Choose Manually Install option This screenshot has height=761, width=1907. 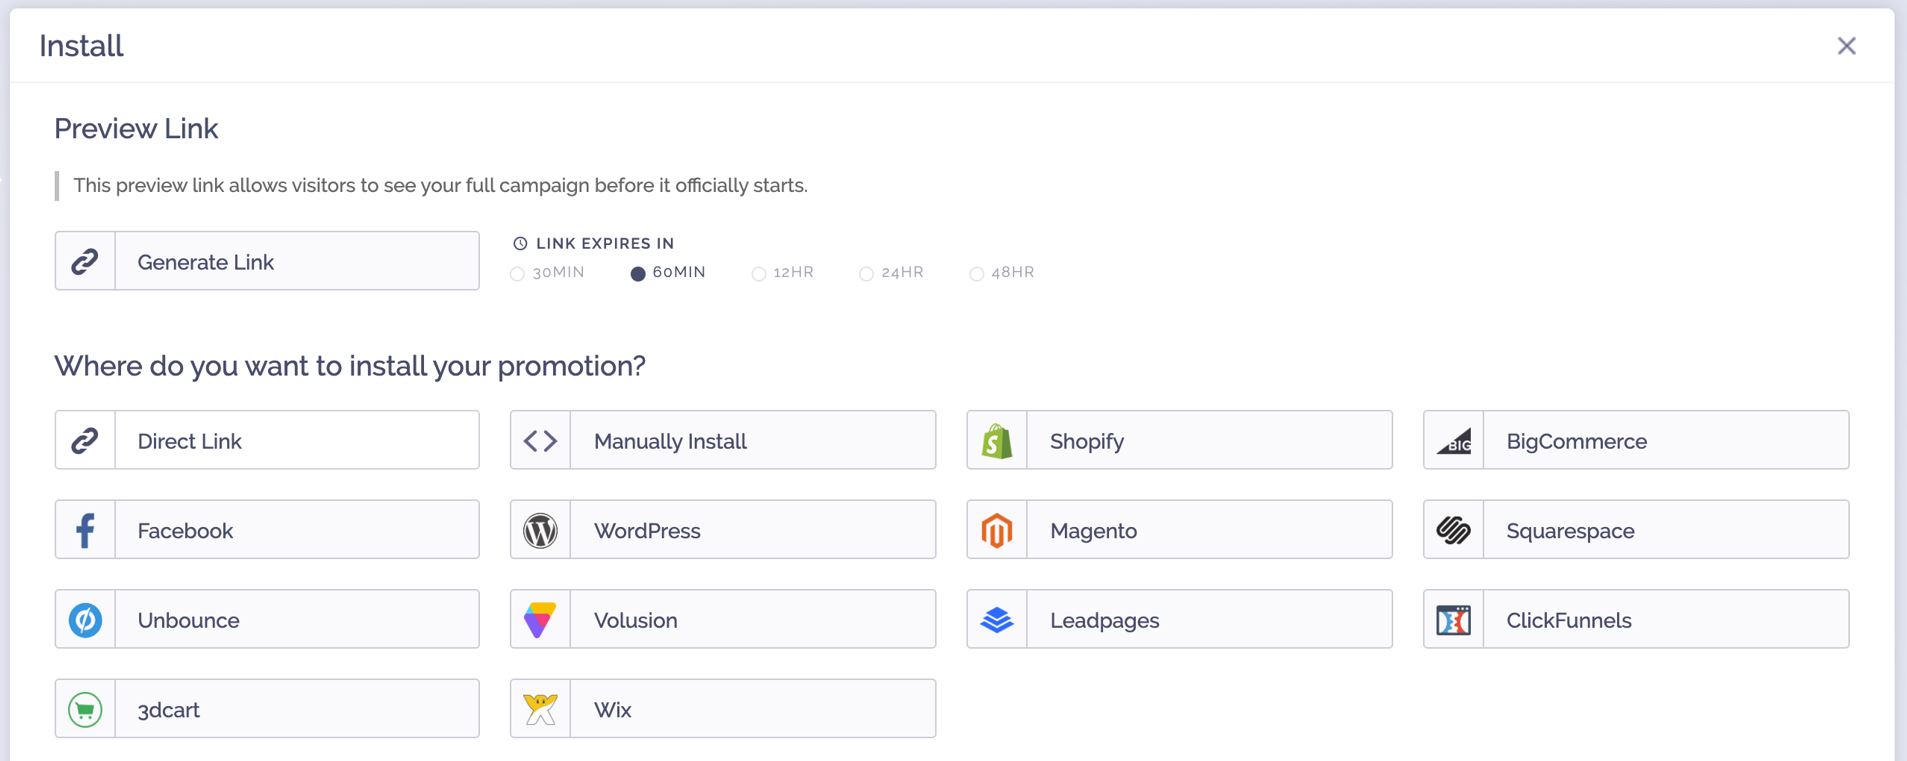(x=723, y=440)
